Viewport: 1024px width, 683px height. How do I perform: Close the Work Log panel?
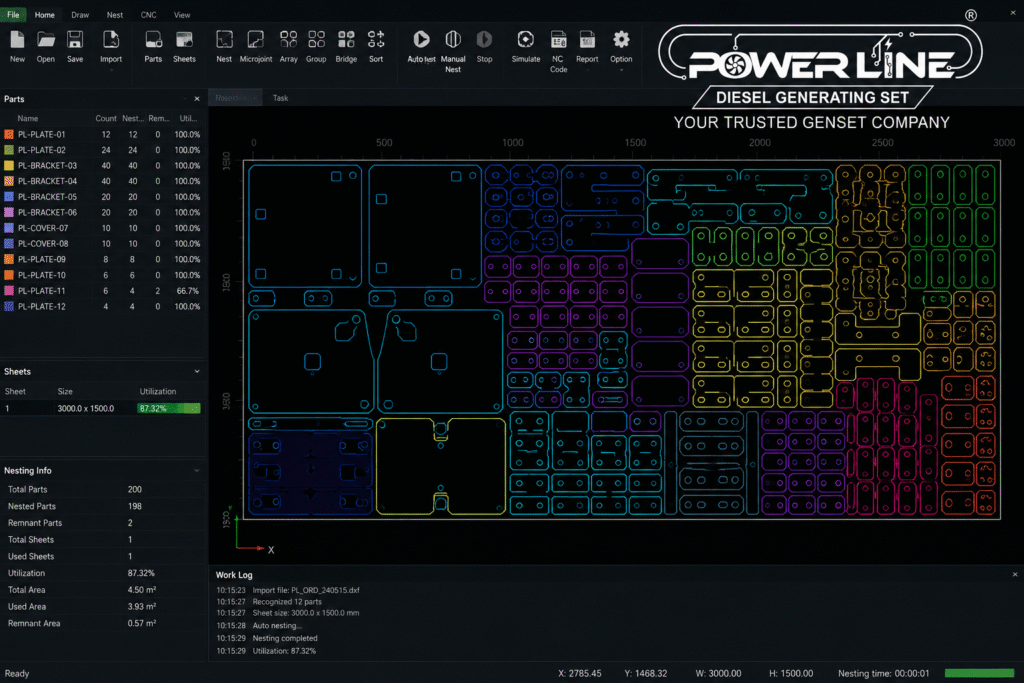tap(1014, 575)
